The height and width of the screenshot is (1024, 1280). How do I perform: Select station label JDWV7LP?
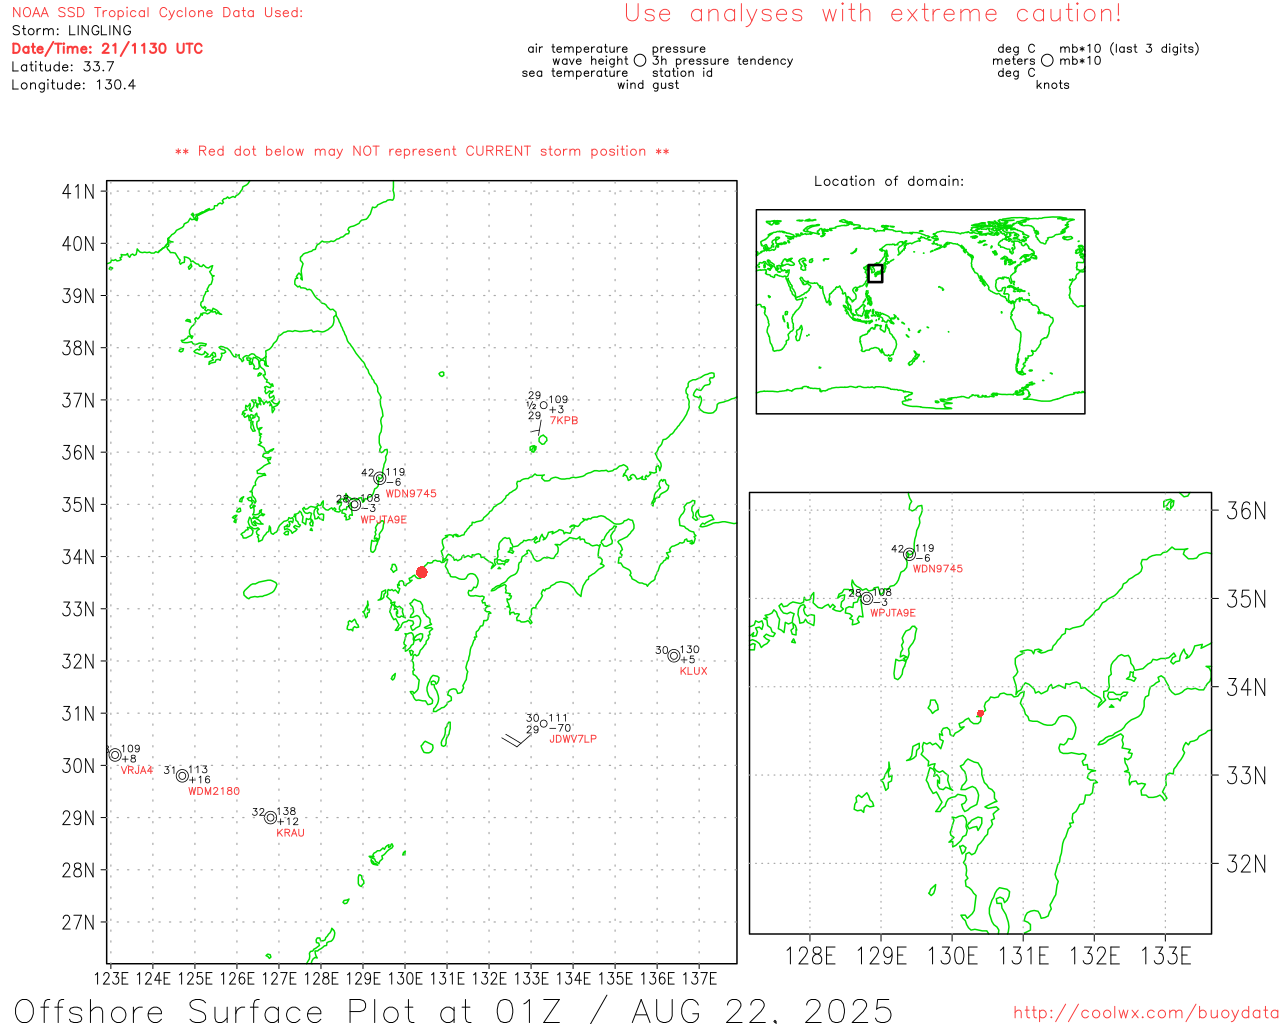(573, 739)
